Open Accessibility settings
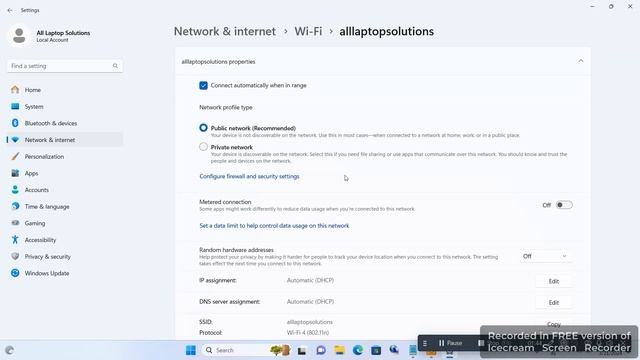 [64, 240]
